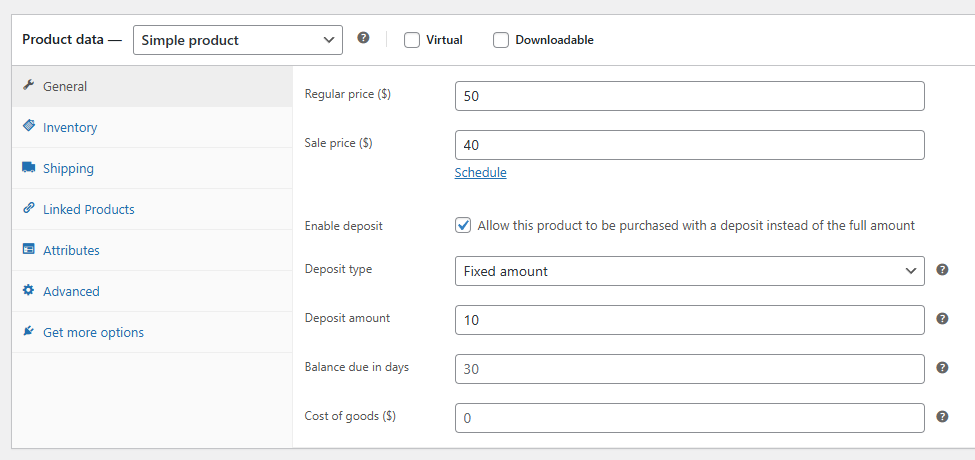Screen dimensions: 975x460
Task: Uncheck the Enable deposit checkbox
Action: (x=463, y=226)
